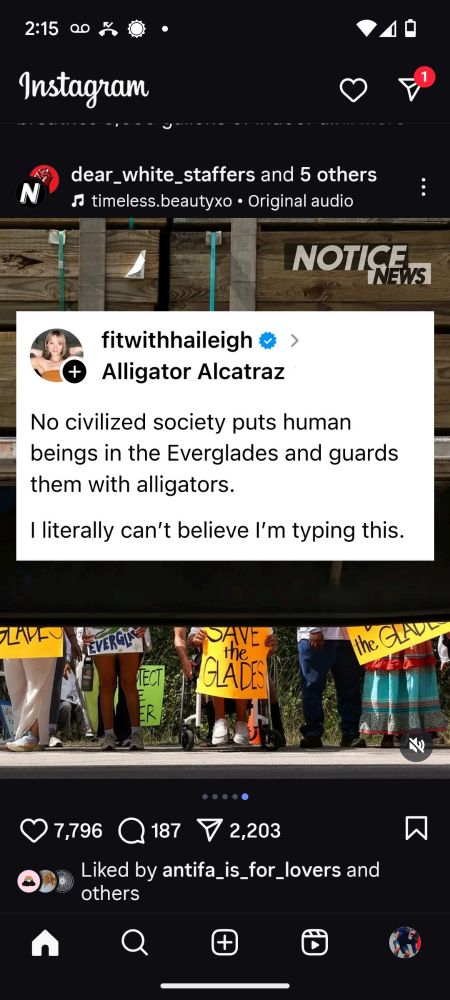The image size is (450, 1000).
Task: Open the Reels tab icon
Action: click(315, 942)
